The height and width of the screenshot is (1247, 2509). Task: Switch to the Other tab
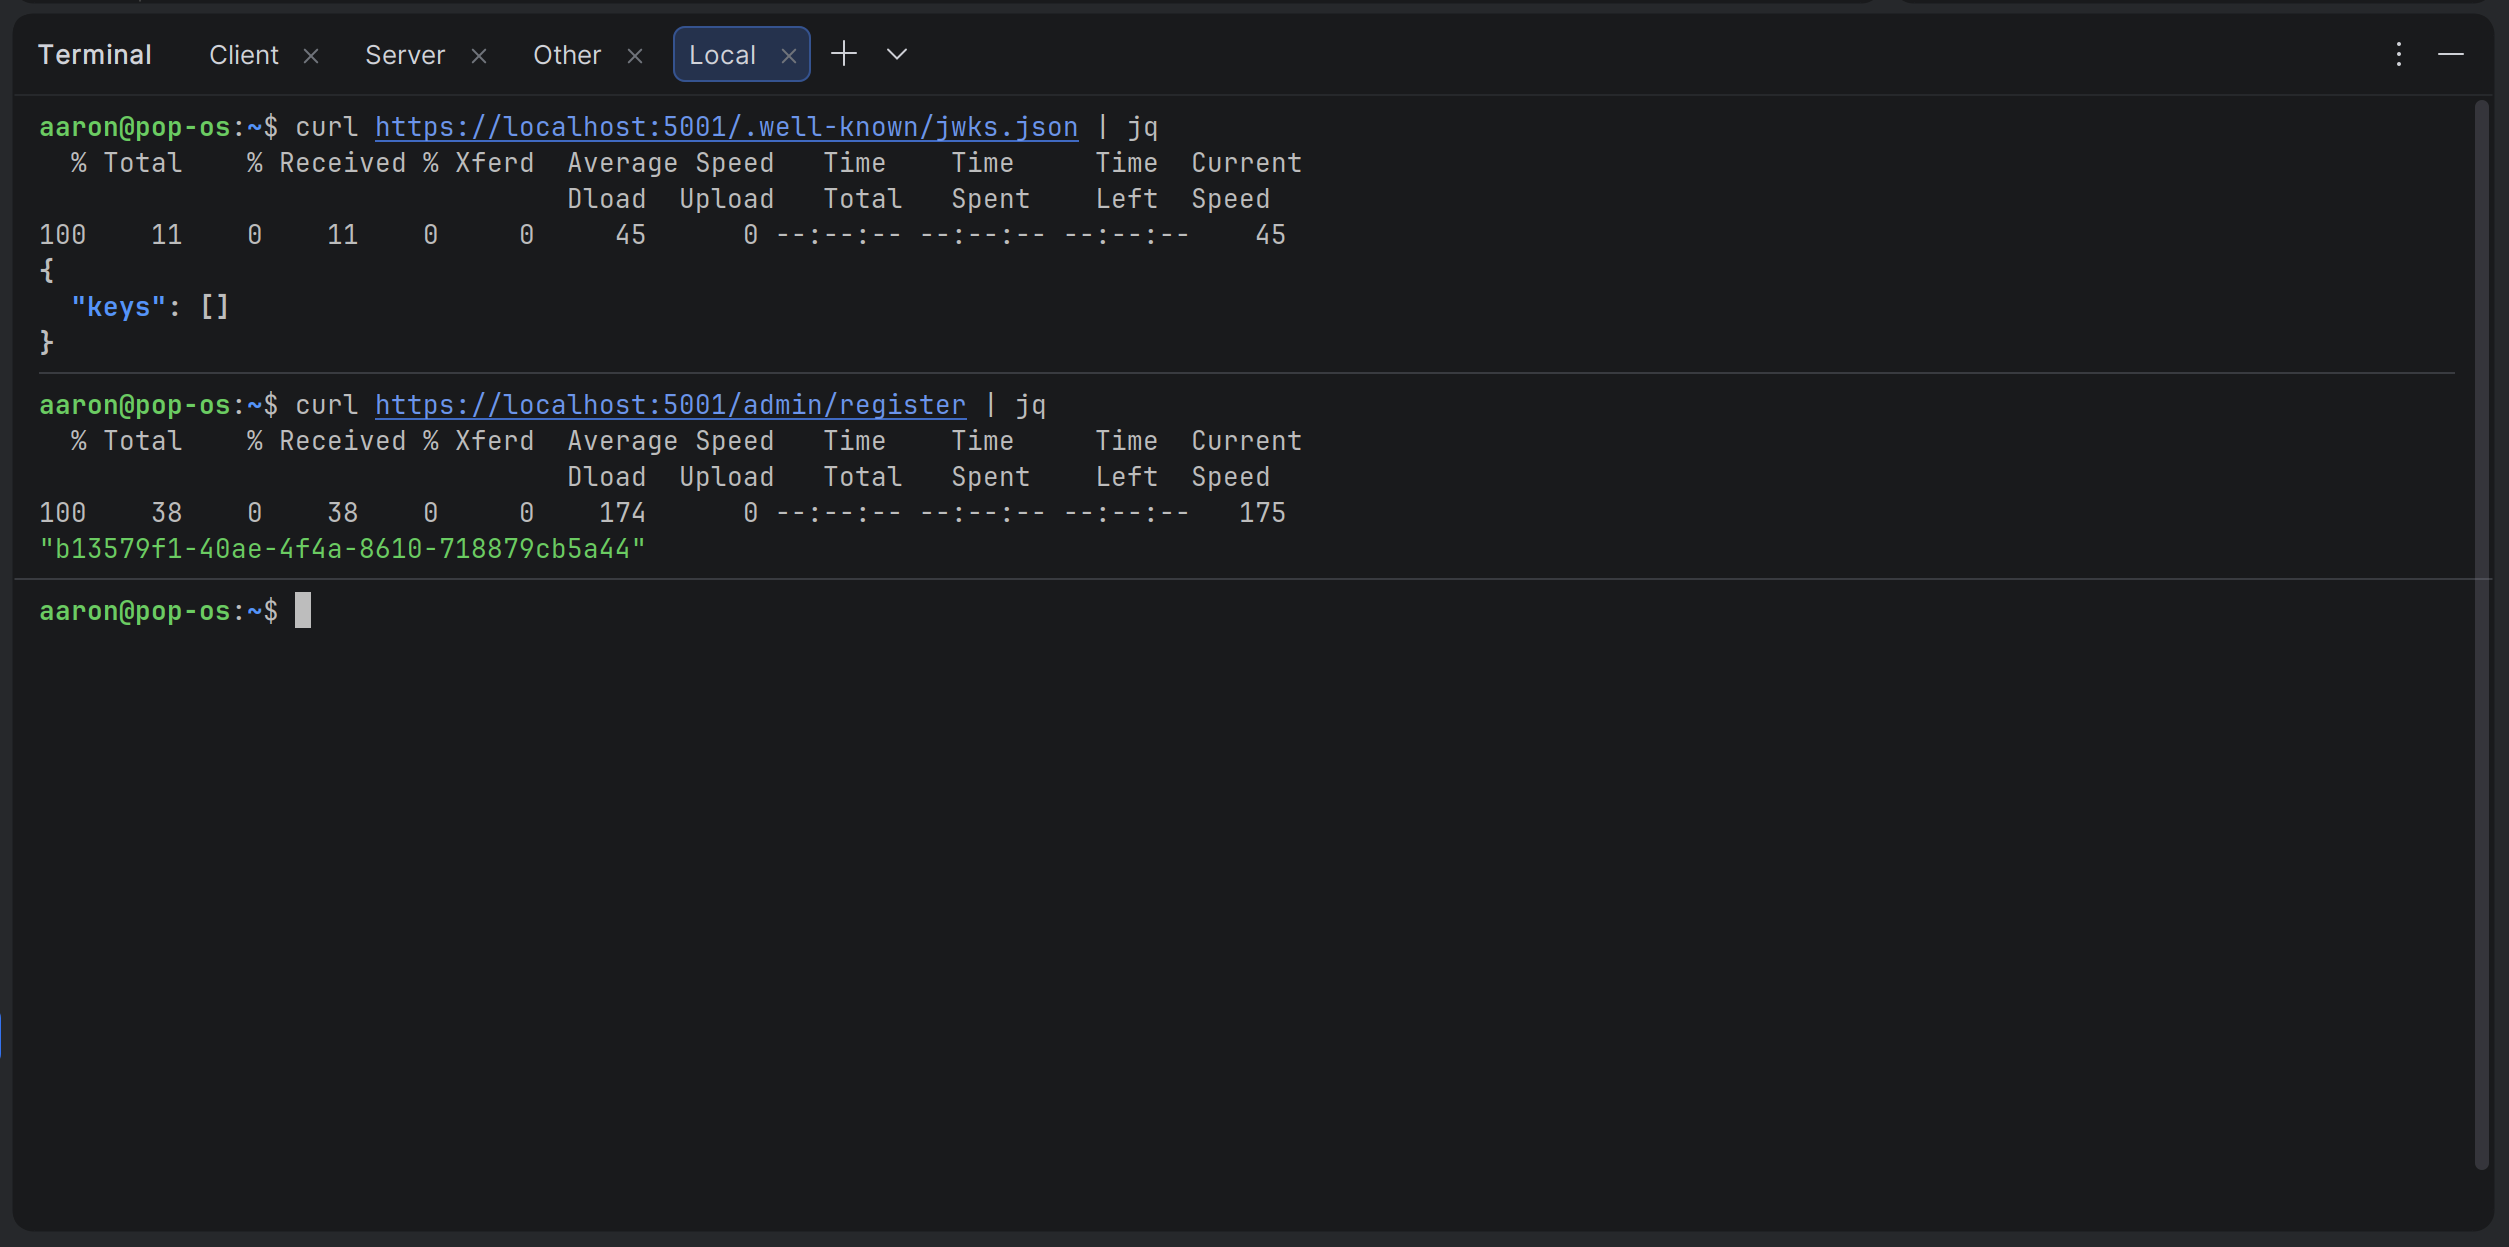(x=567, y=55)
